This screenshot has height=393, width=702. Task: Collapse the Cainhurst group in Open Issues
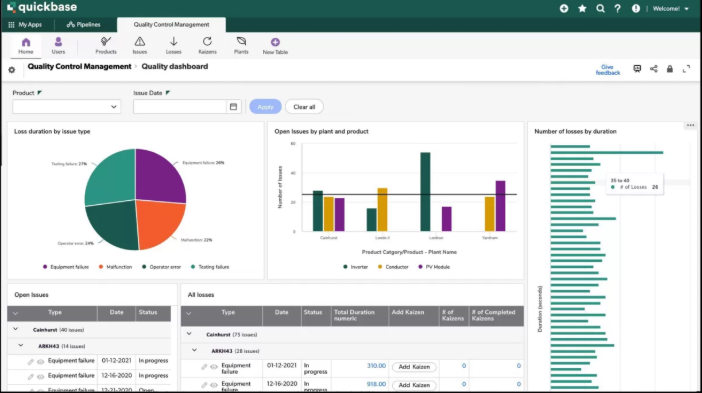pyautogui.click(x=16, y=329)
